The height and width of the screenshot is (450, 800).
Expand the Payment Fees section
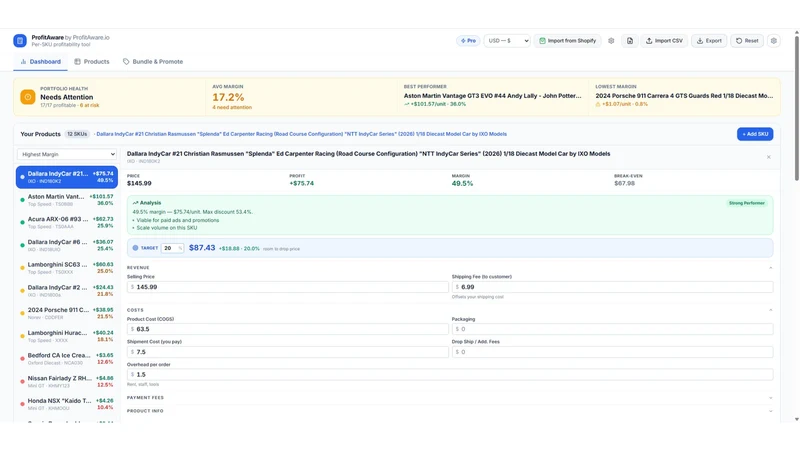click(x=450, y=397)
